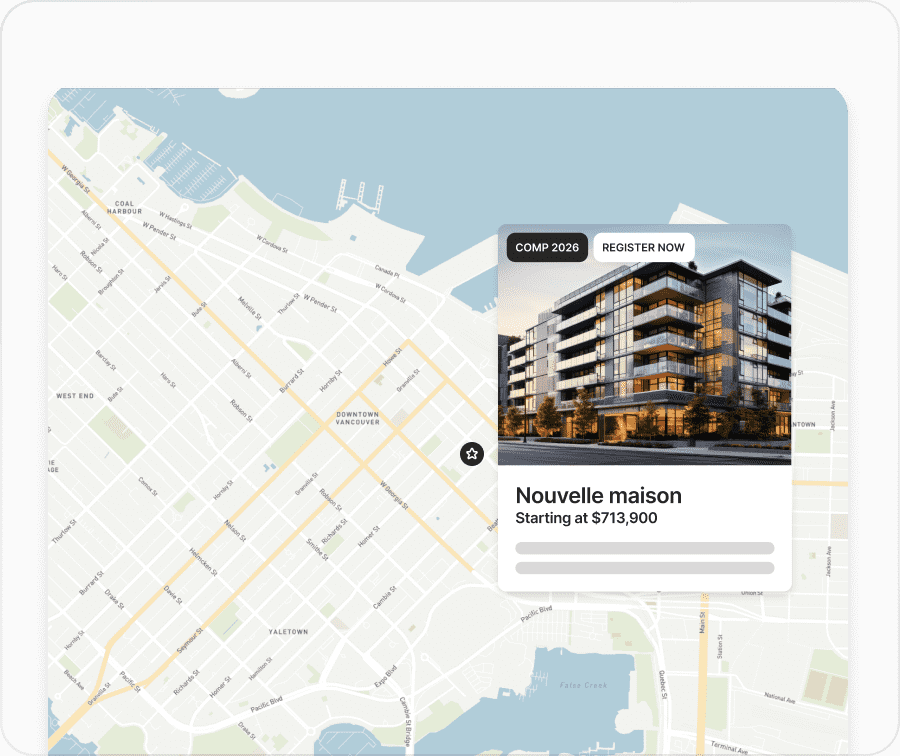Click the Helmcken St street label
The width and height of the screenshot is (900, 756).
[203, 562]
